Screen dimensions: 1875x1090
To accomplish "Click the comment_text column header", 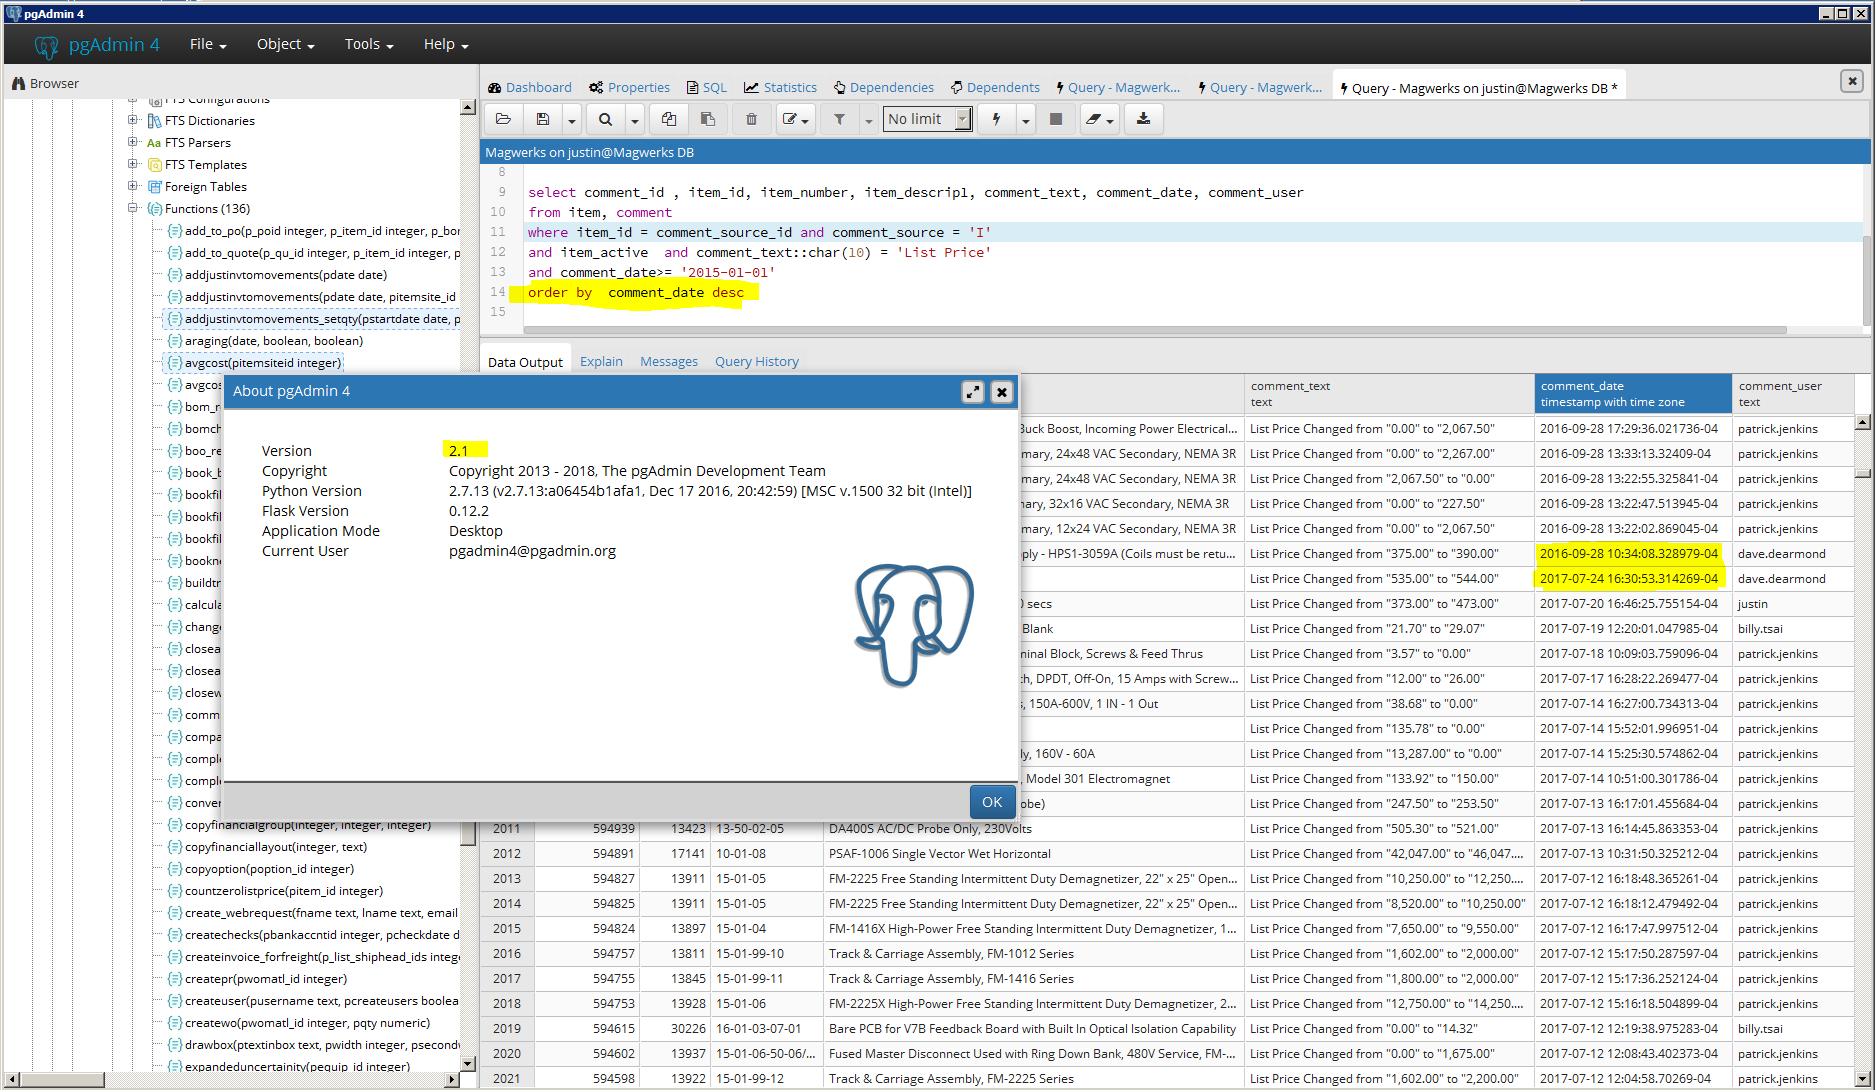I will point(1390,394).
